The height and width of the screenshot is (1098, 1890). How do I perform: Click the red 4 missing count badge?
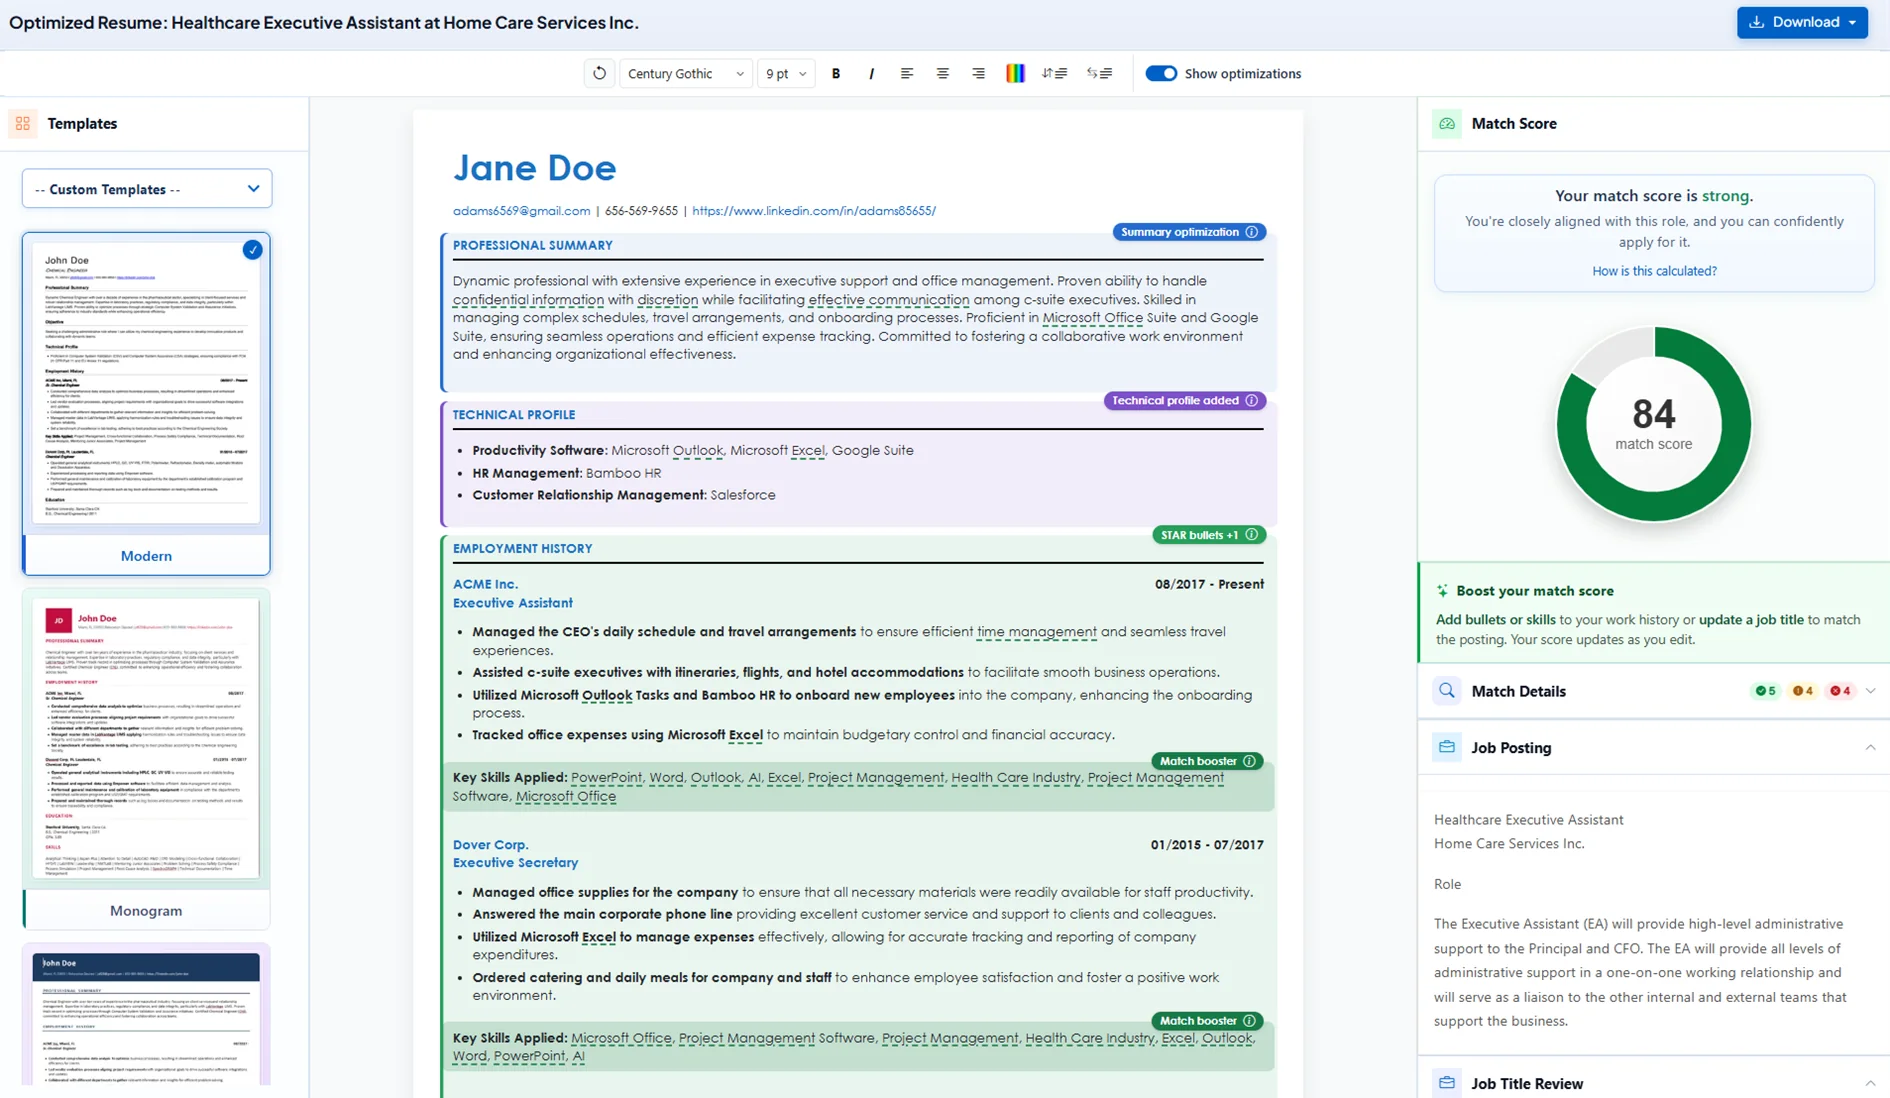(x=1840, y=691)
